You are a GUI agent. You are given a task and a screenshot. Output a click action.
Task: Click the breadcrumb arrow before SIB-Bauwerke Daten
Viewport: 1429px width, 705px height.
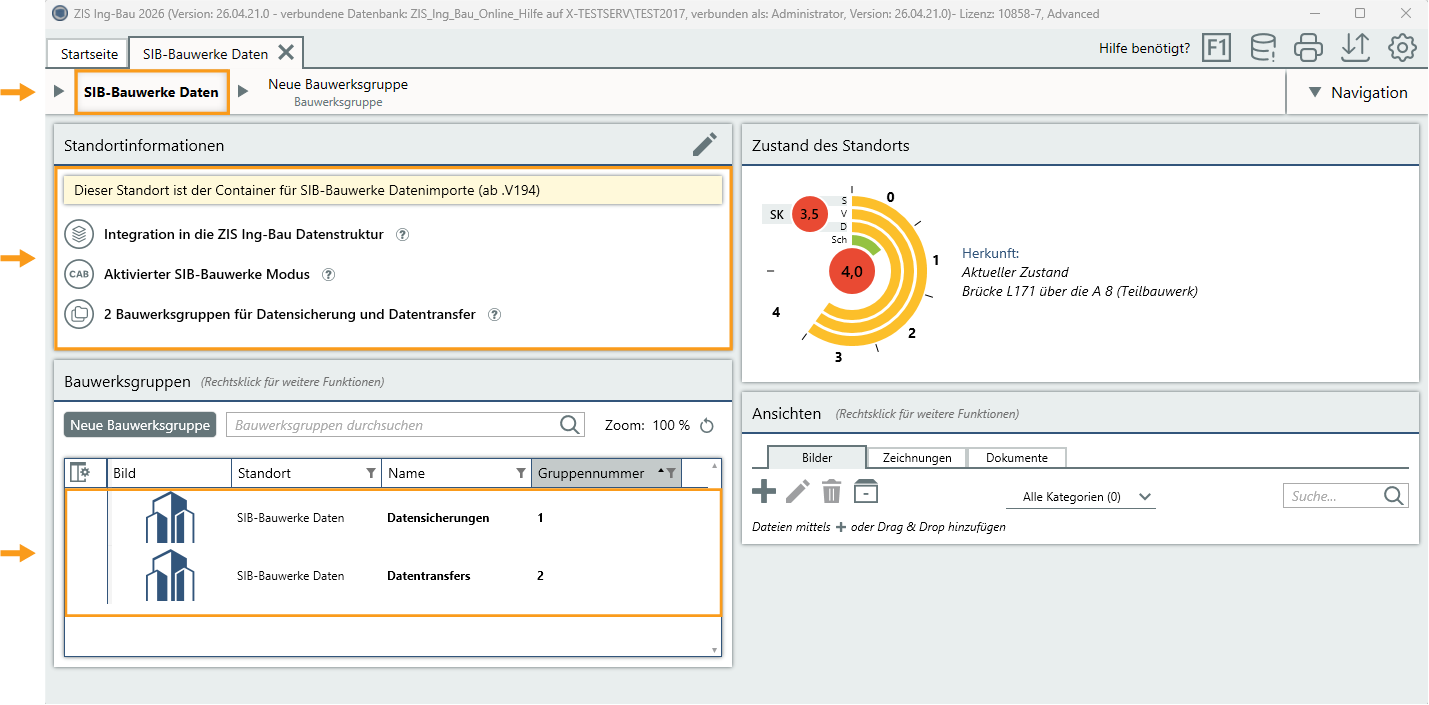click(x=59, y=92)
